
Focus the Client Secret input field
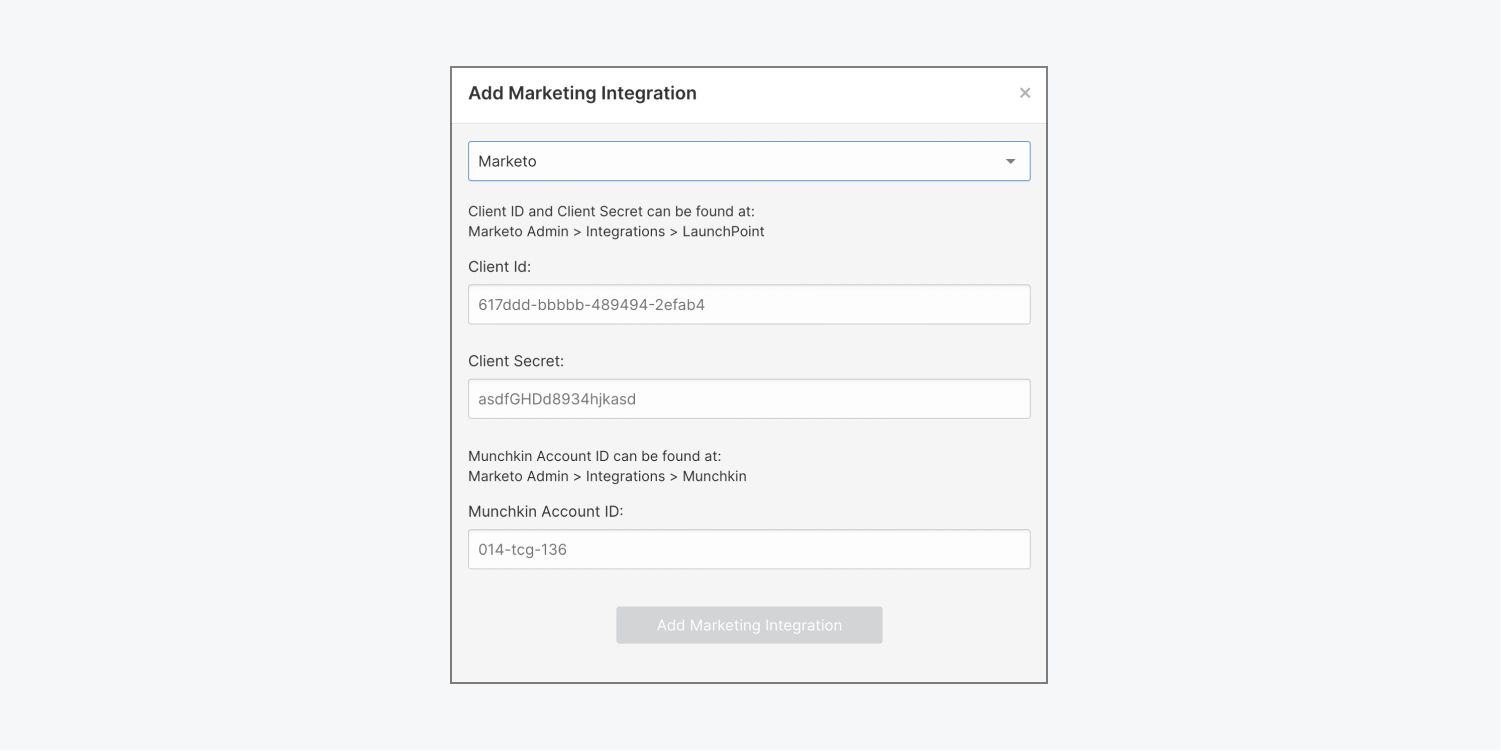tap(749, 398)
